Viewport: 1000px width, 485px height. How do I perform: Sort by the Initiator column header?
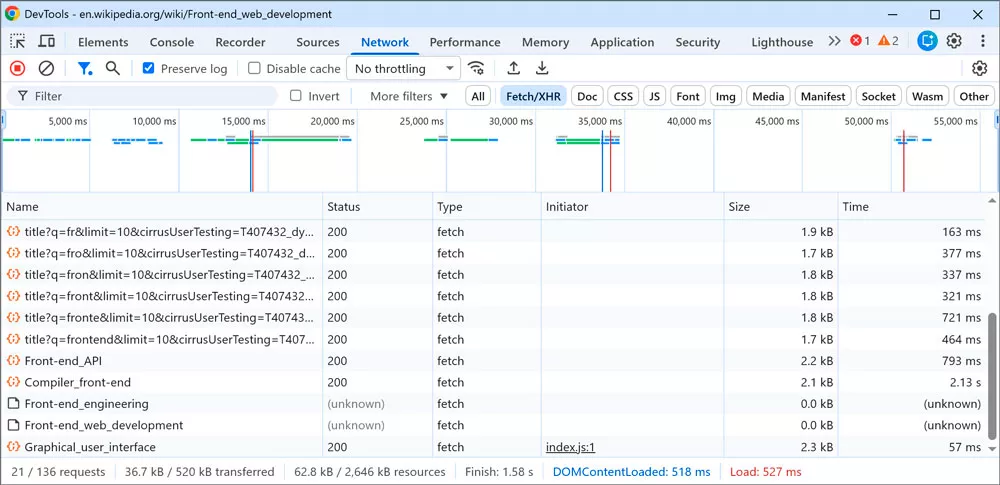point(632,207)
